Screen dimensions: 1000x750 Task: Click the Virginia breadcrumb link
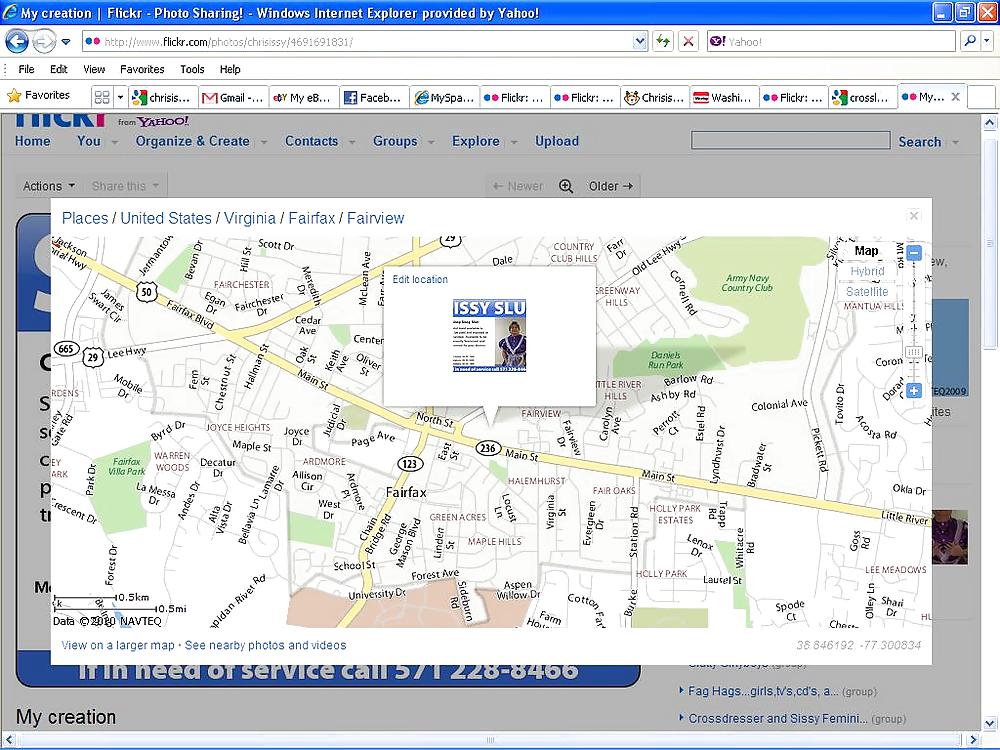point(250,218)
